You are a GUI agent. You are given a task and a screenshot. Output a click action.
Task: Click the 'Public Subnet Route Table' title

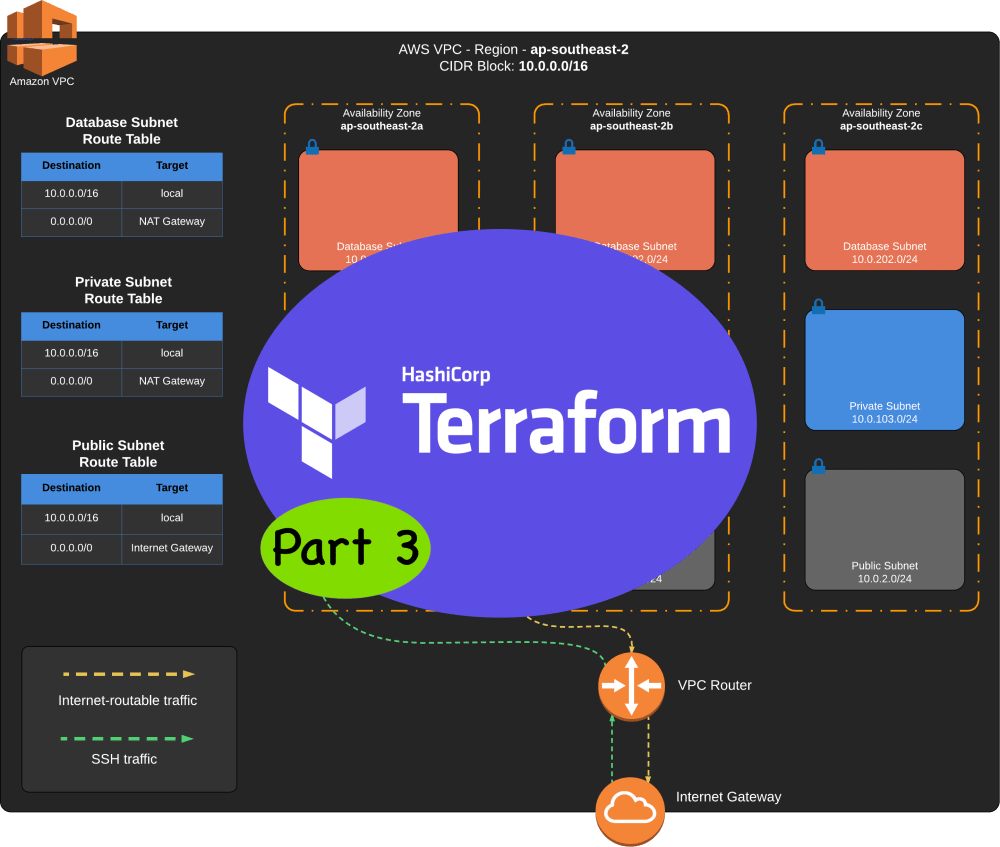[118, 453]
